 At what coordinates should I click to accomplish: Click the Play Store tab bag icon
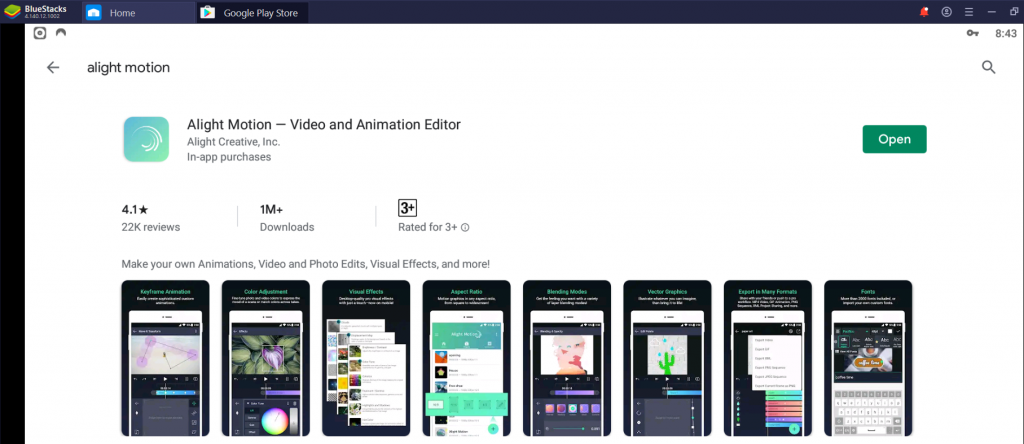click(x=208, y=12)
